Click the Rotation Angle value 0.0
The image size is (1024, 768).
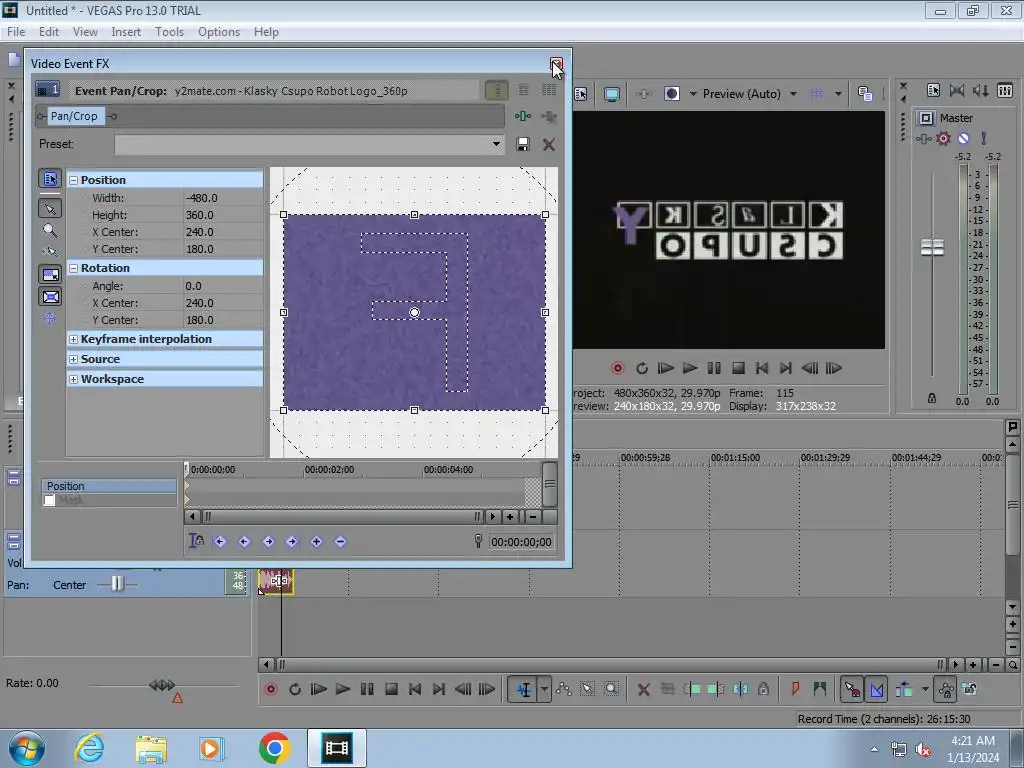[223, 286]
